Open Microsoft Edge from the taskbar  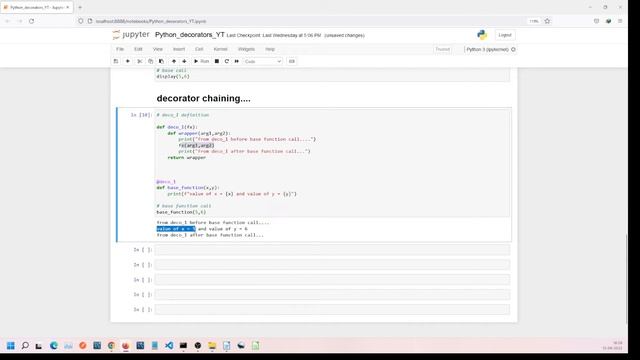pos(54,346)
